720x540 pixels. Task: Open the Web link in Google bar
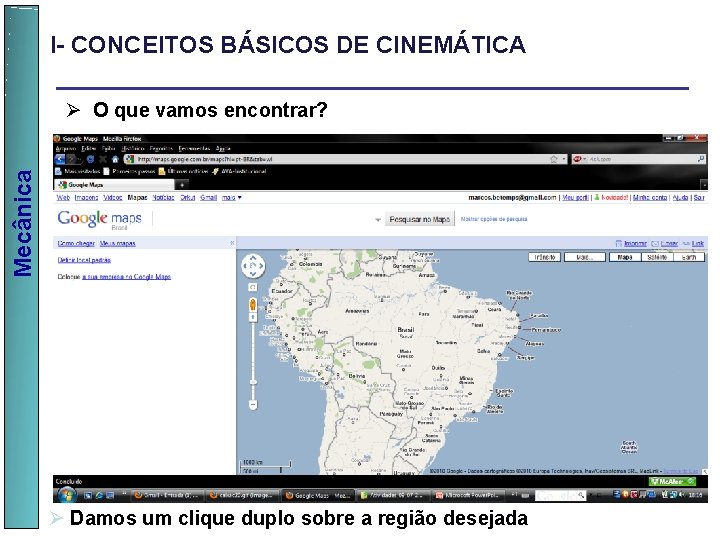(63, 198)
